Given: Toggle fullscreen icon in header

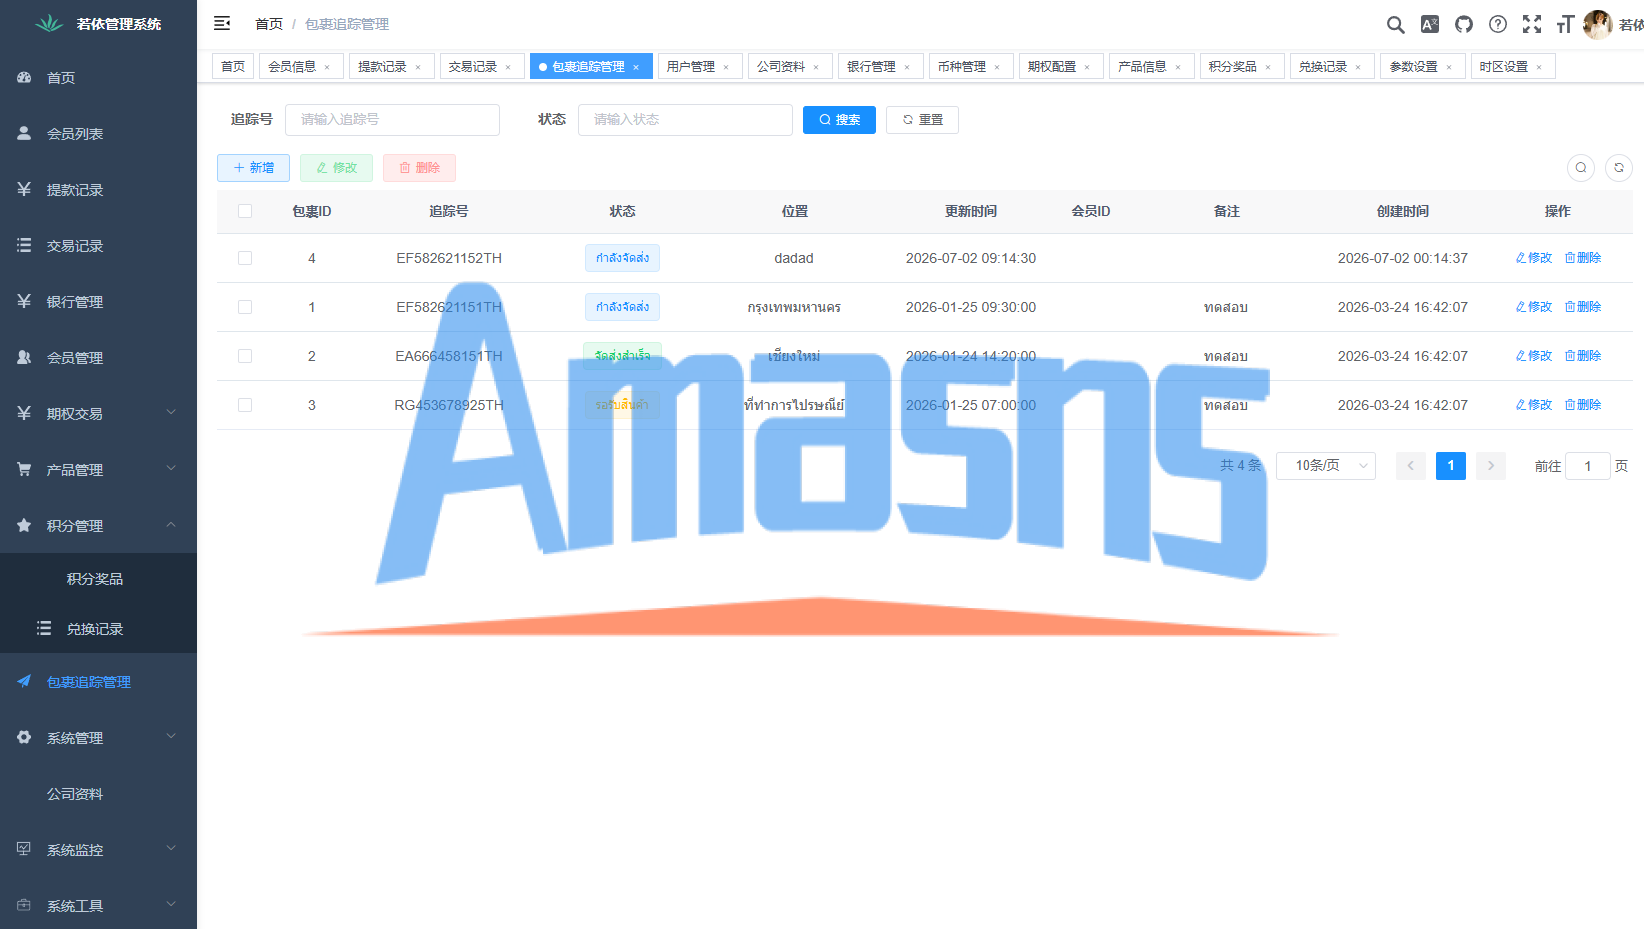Looking at the screenshot, I should [x=1532, y=25].
